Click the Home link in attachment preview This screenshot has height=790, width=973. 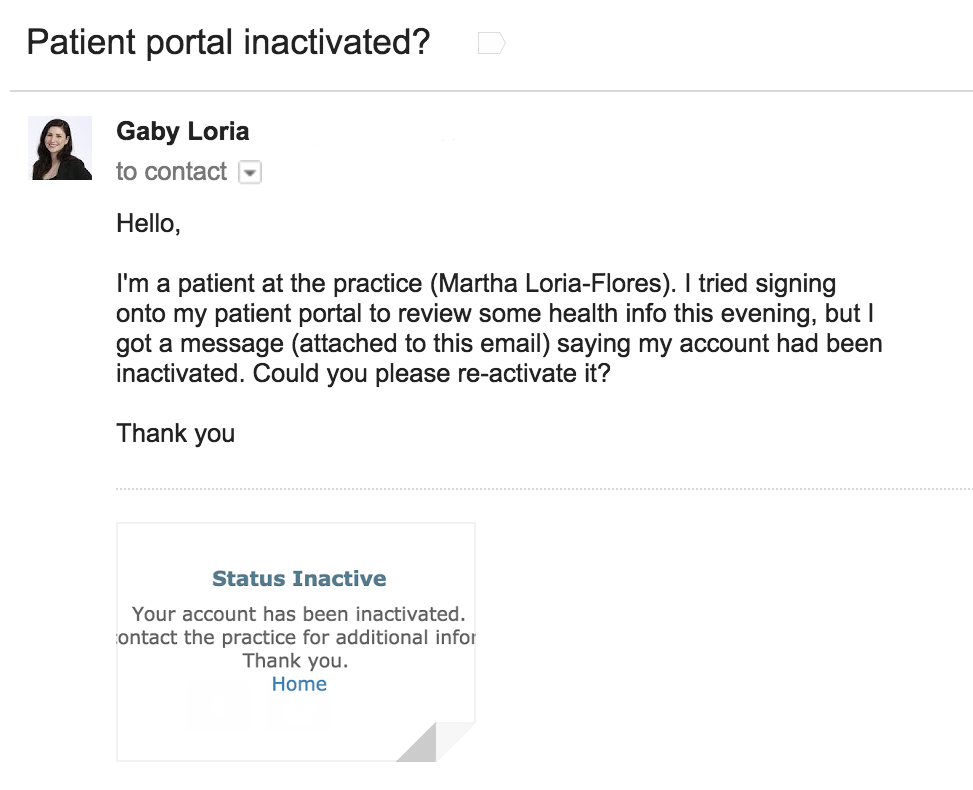click(x=299, y=684)
